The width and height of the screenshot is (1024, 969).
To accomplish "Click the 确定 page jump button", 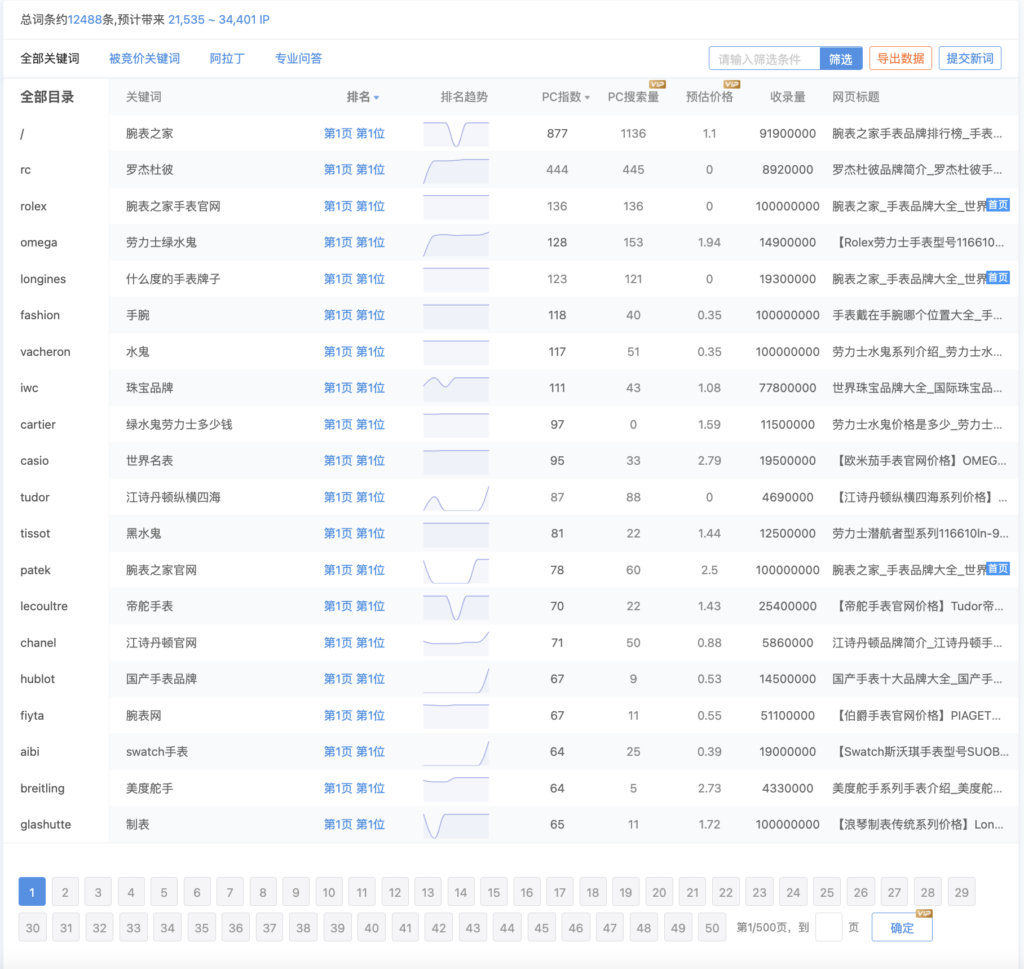I will pyautogui.click(x=902, y=927).
